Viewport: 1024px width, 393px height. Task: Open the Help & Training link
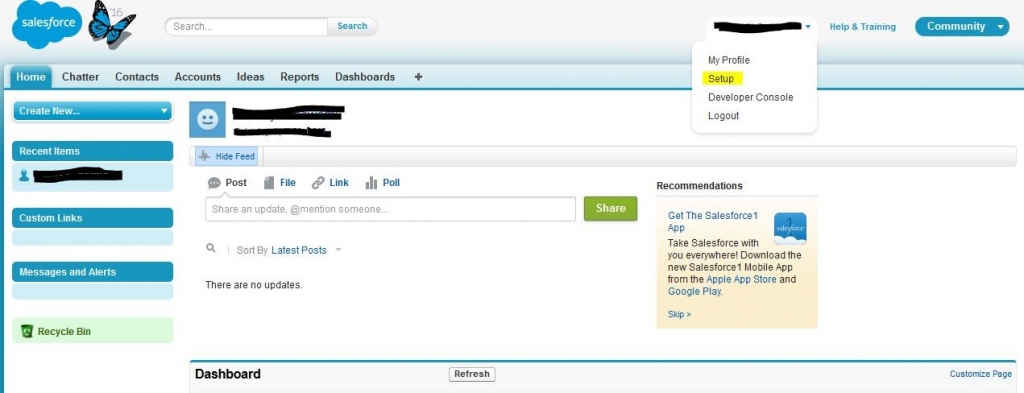(863, 27)
